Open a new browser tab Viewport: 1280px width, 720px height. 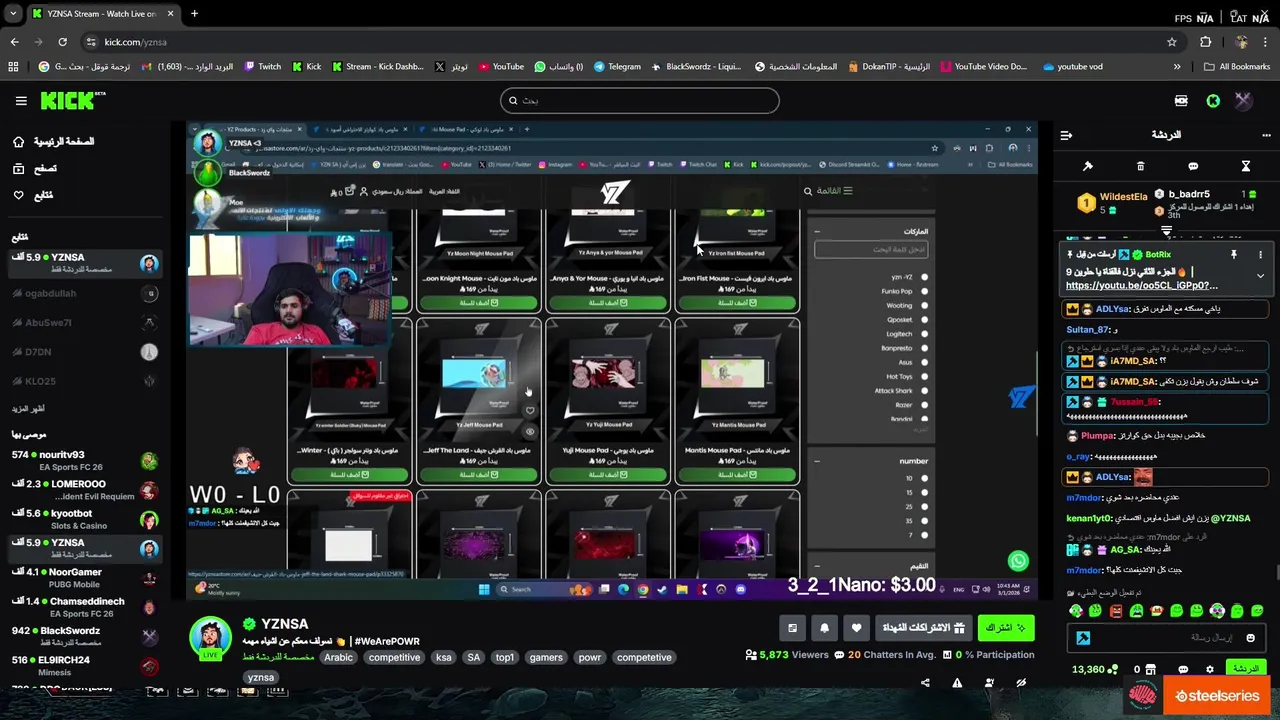click(x=194, y=14)
